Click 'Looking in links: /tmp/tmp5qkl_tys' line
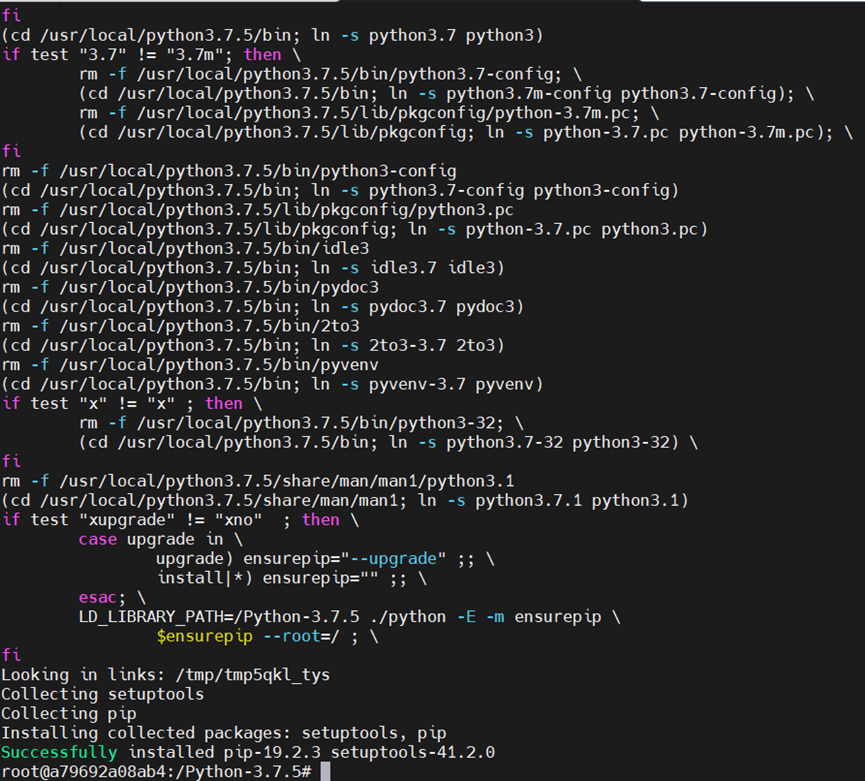The width and height of the screenshot is (865, 781). click(x=165, y=675)
